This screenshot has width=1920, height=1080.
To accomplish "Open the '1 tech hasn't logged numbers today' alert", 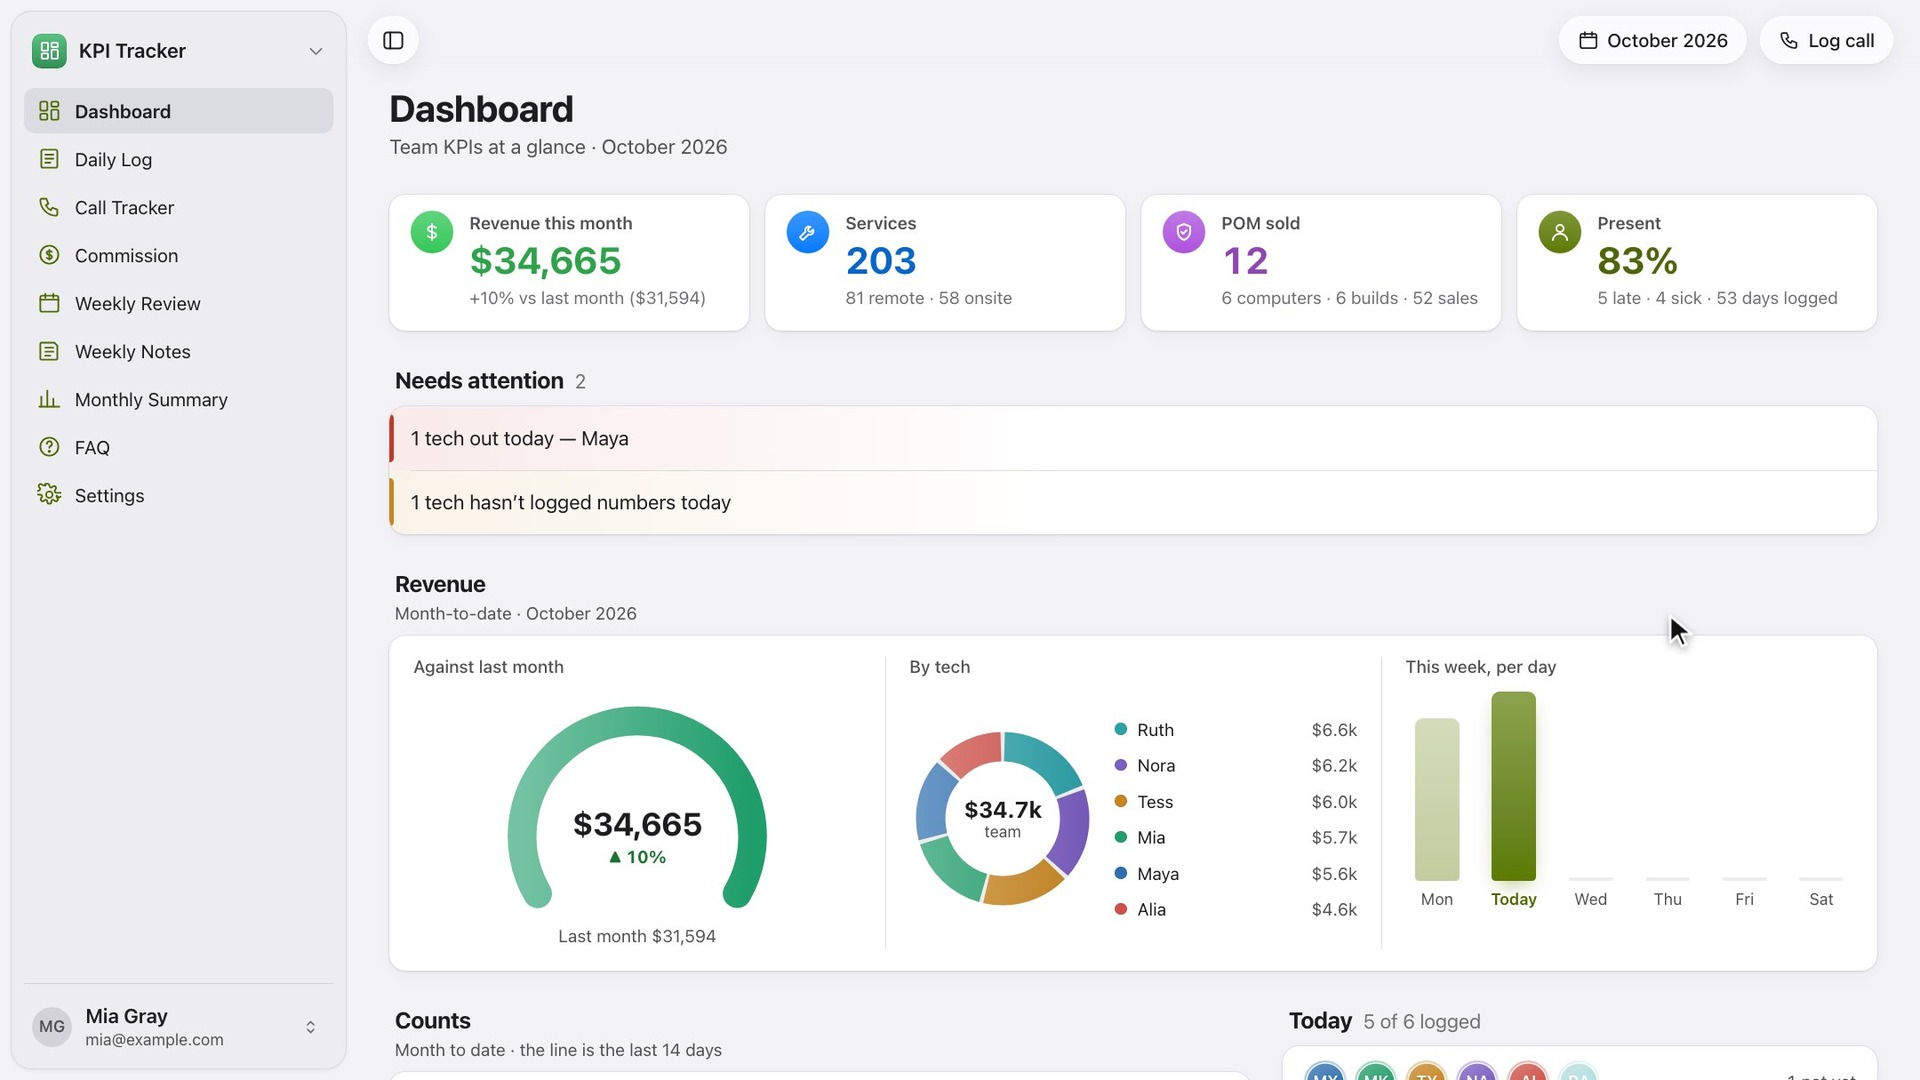I will click(1133, 502).
